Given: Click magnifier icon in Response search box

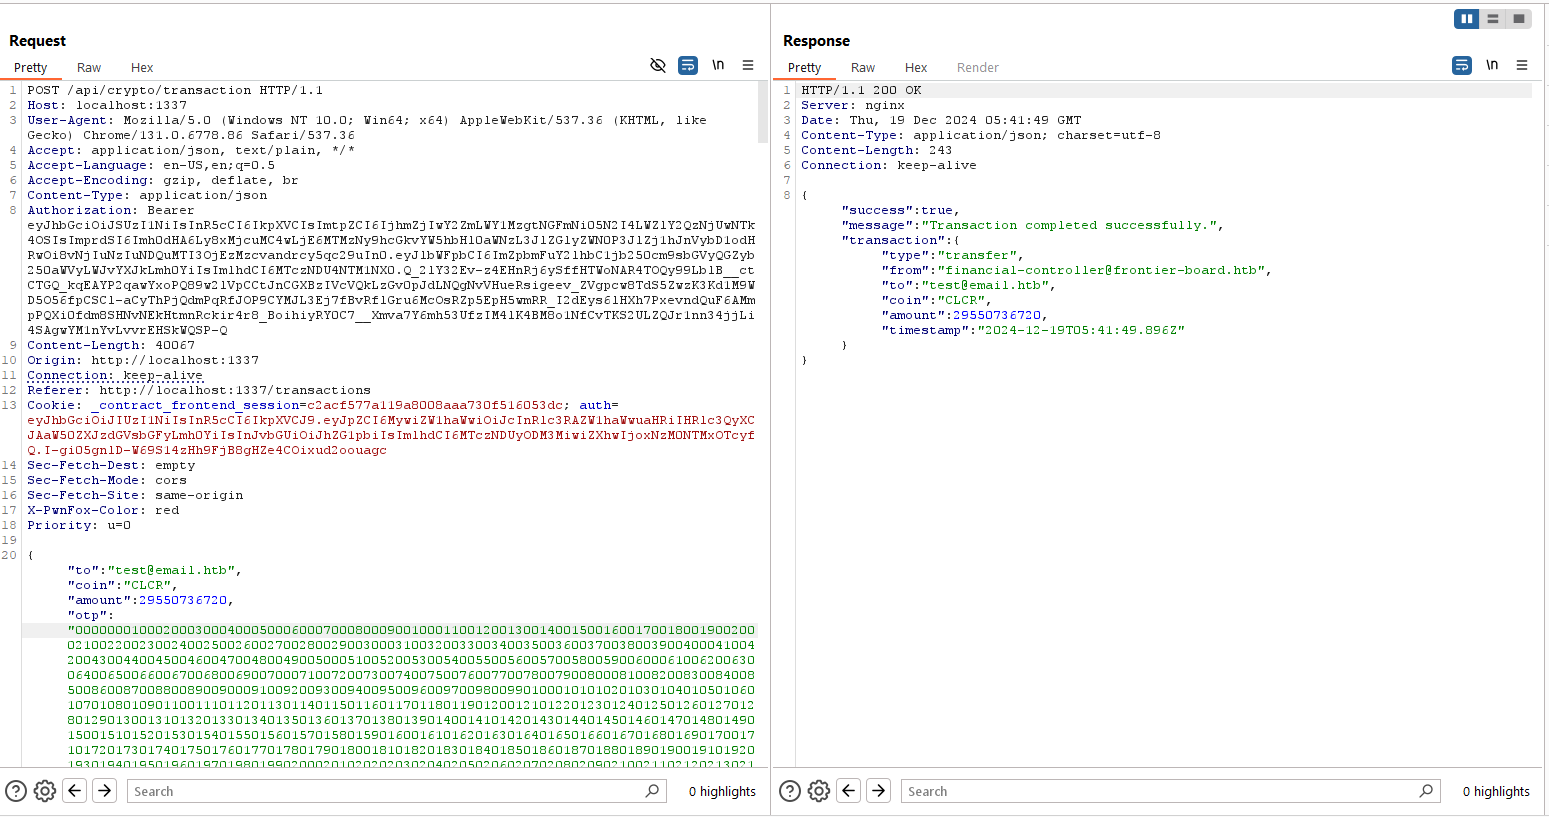Looking at the screenshot, I should click(x=1427, y=791).
